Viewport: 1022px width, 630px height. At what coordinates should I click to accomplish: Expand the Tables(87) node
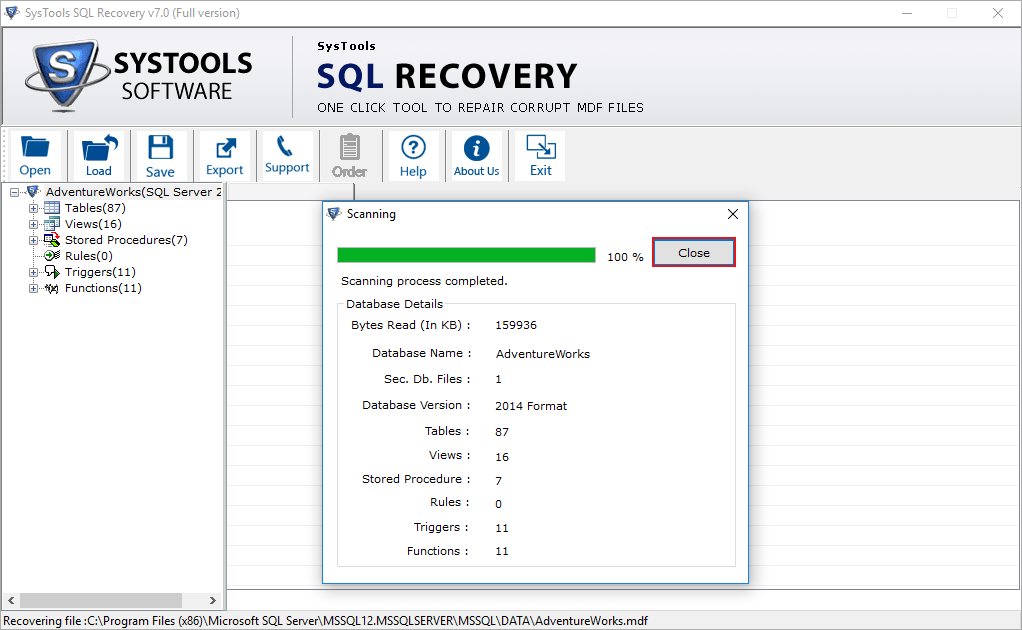[x=31, y=207]
